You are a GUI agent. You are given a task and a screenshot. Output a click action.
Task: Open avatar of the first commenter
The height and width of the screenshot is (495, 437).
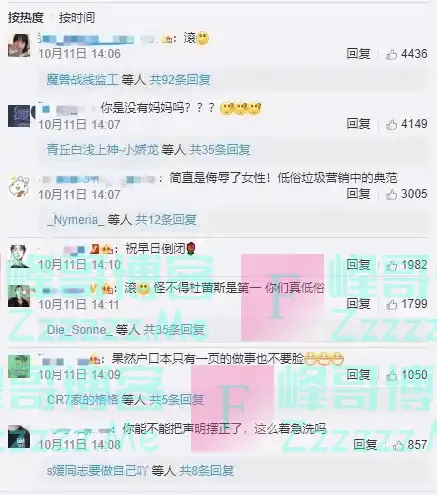click(19, 46)
